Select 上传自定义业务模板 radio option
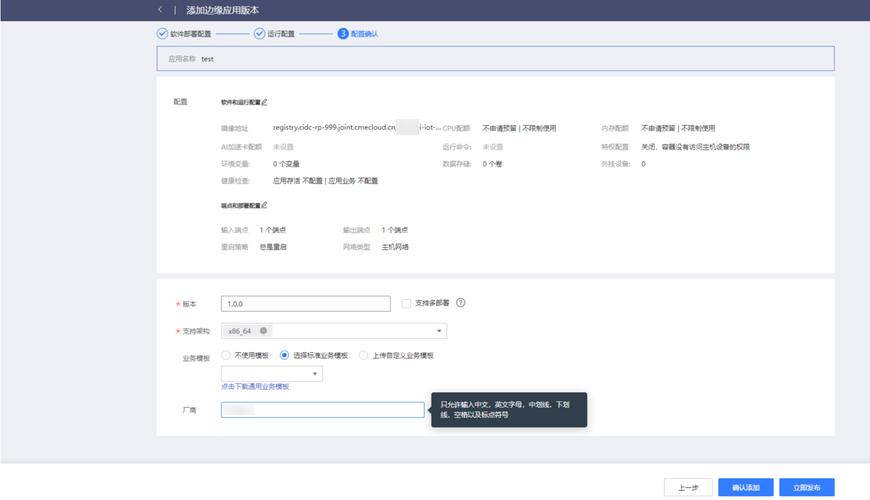Image resolution: width=870 pixels, height=500 pixels. 363,355
